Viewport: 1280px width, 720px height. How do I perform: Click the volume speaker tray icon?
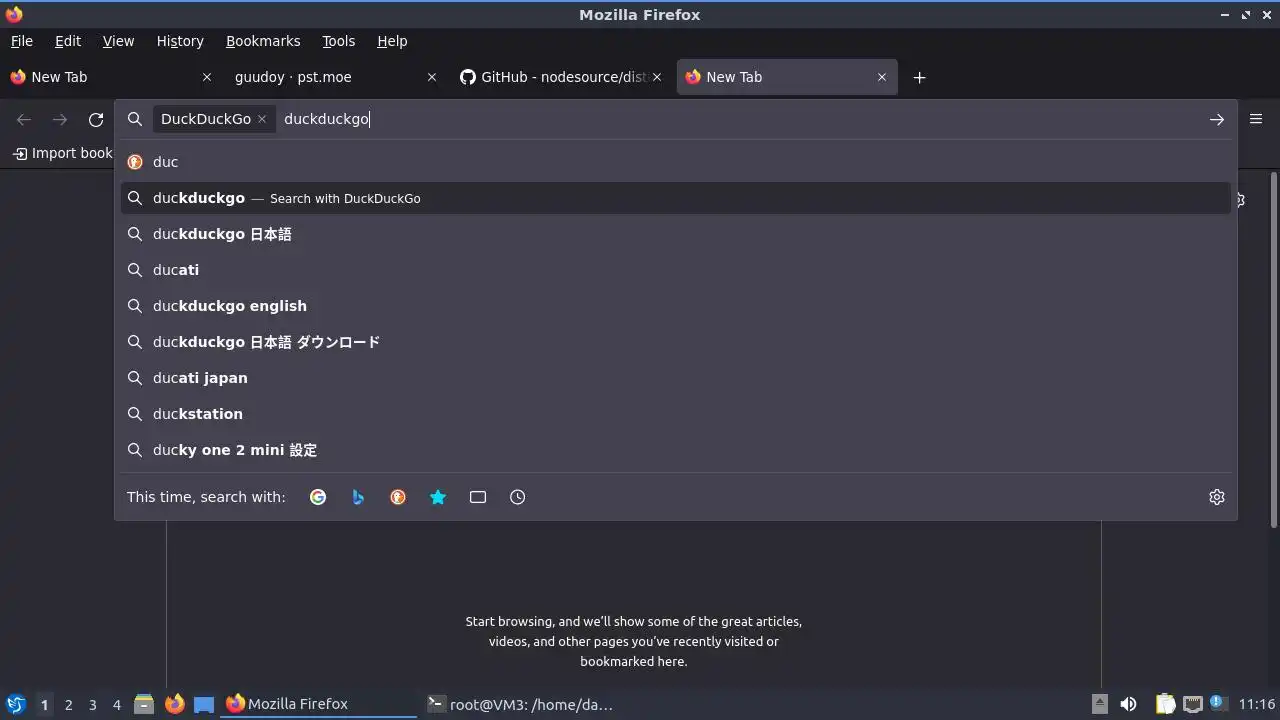(x=1128, y=704)
